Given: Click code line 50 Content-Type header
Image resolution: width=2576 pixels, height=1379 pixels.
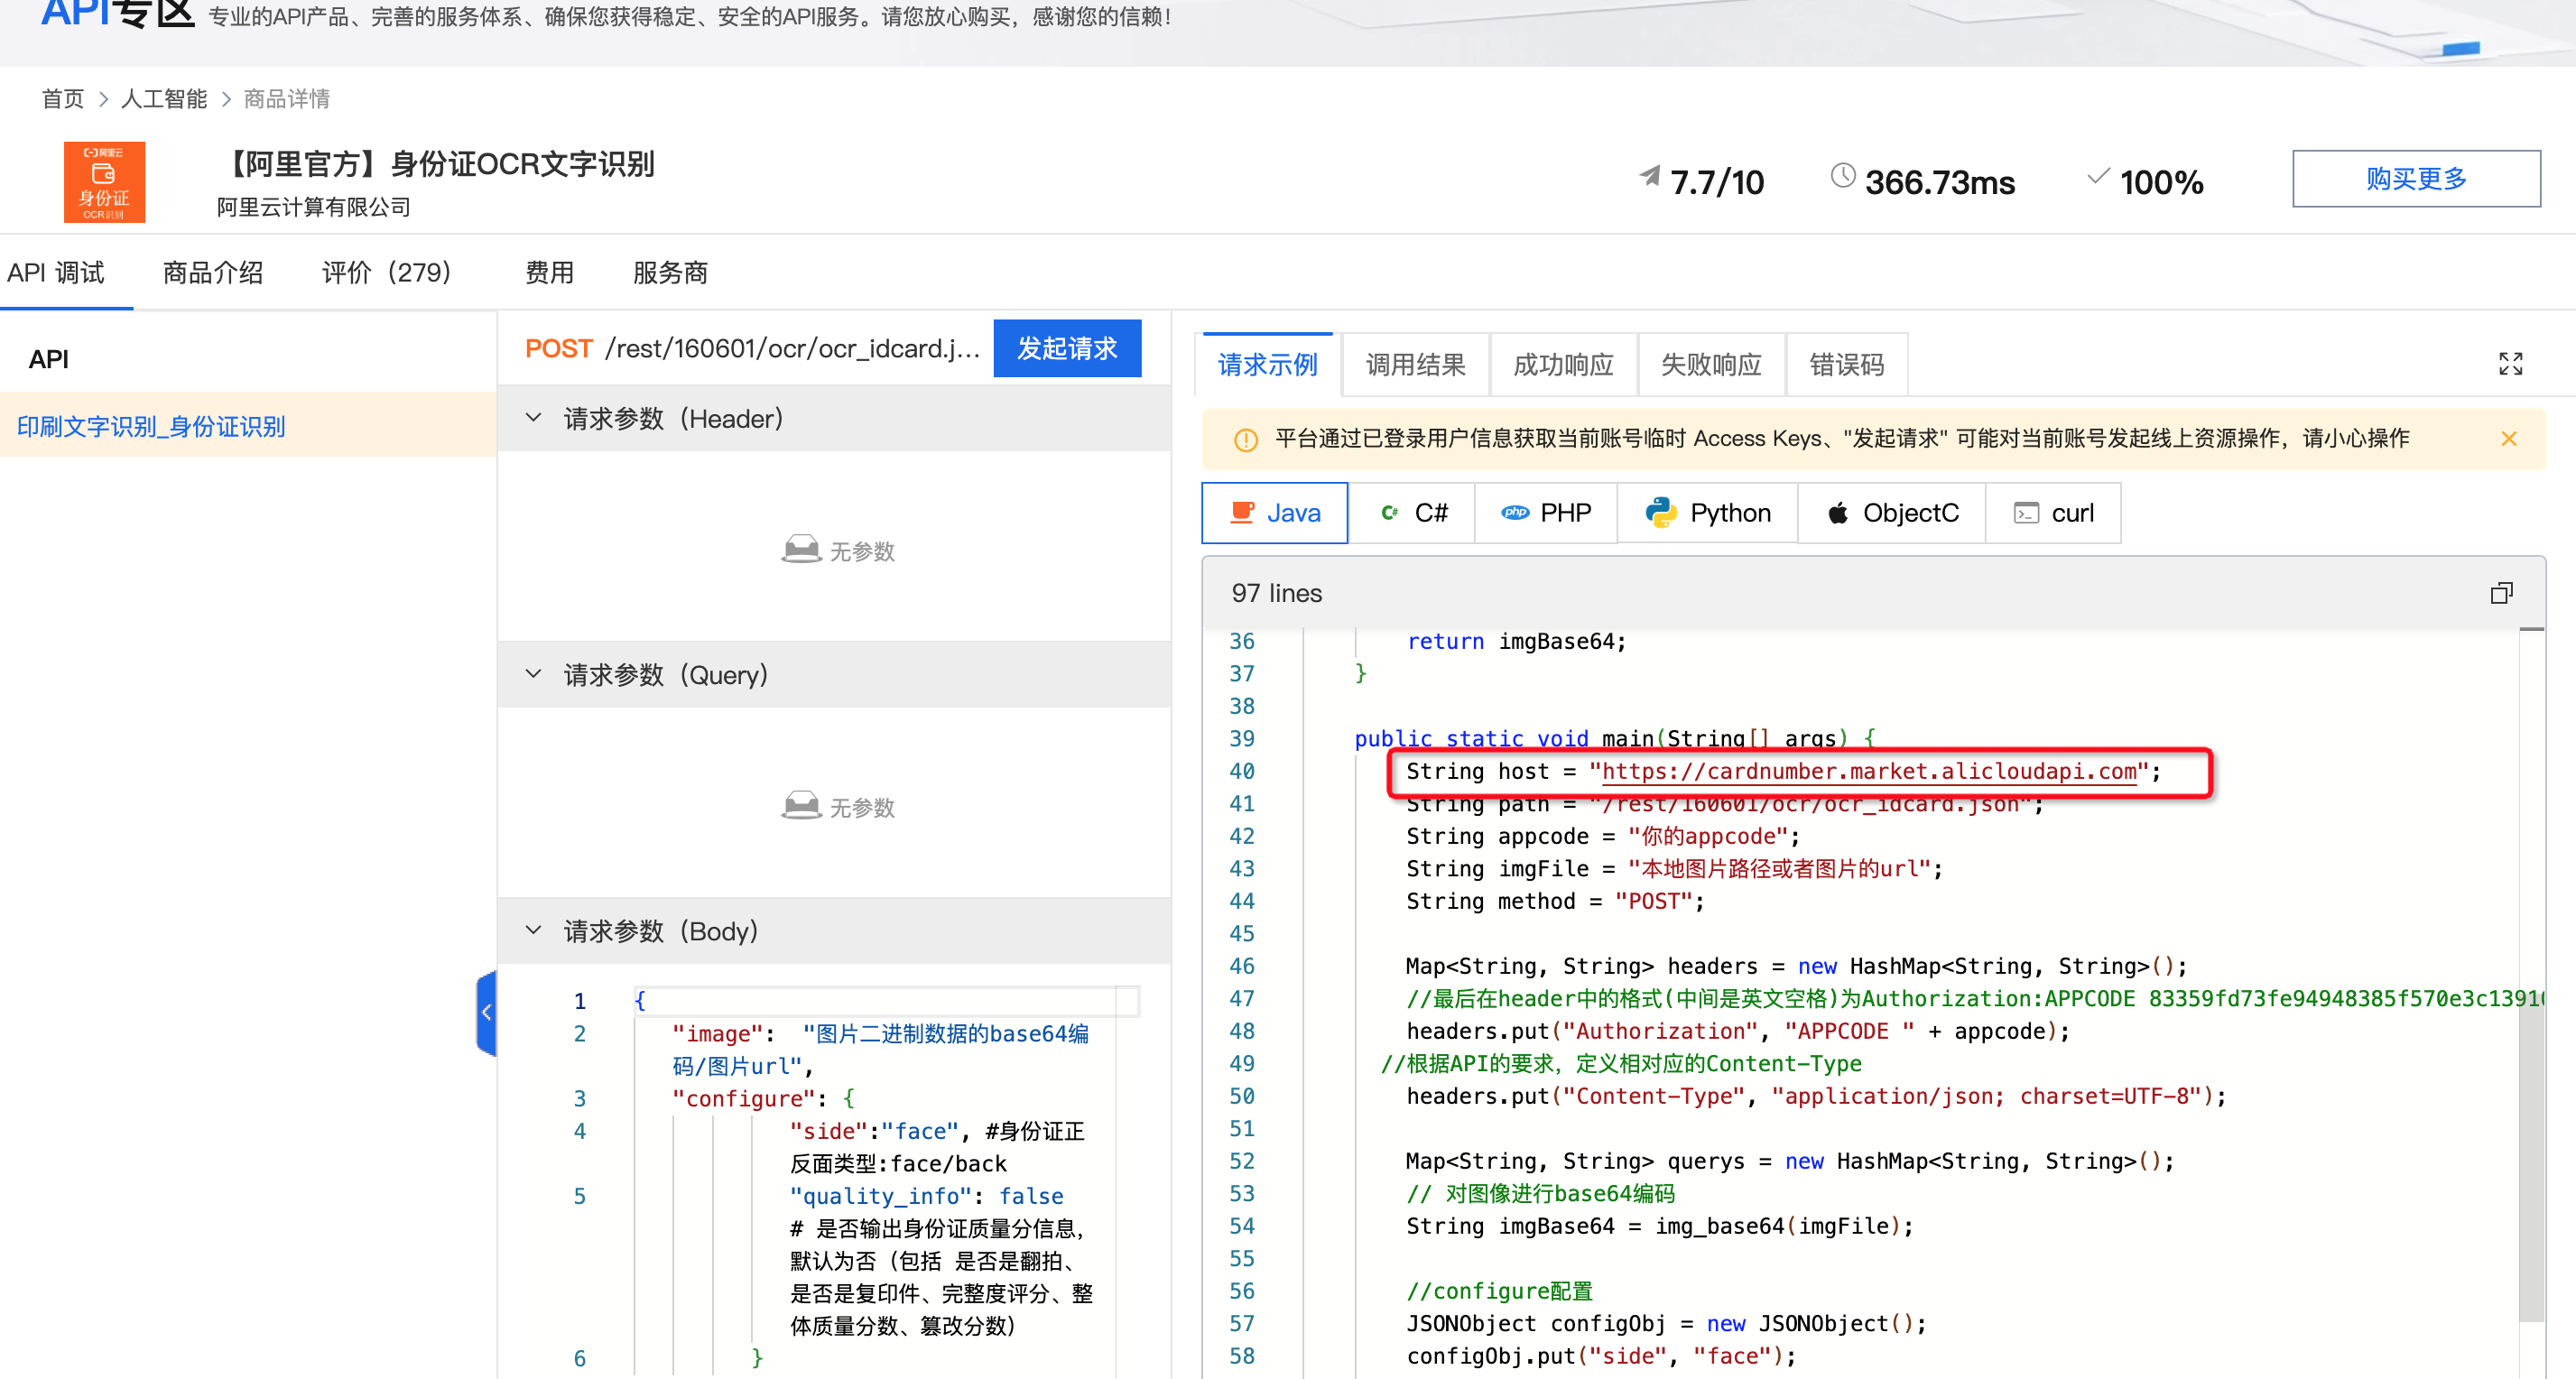Looking at the screenshot, I should tap(1815, 1096).
